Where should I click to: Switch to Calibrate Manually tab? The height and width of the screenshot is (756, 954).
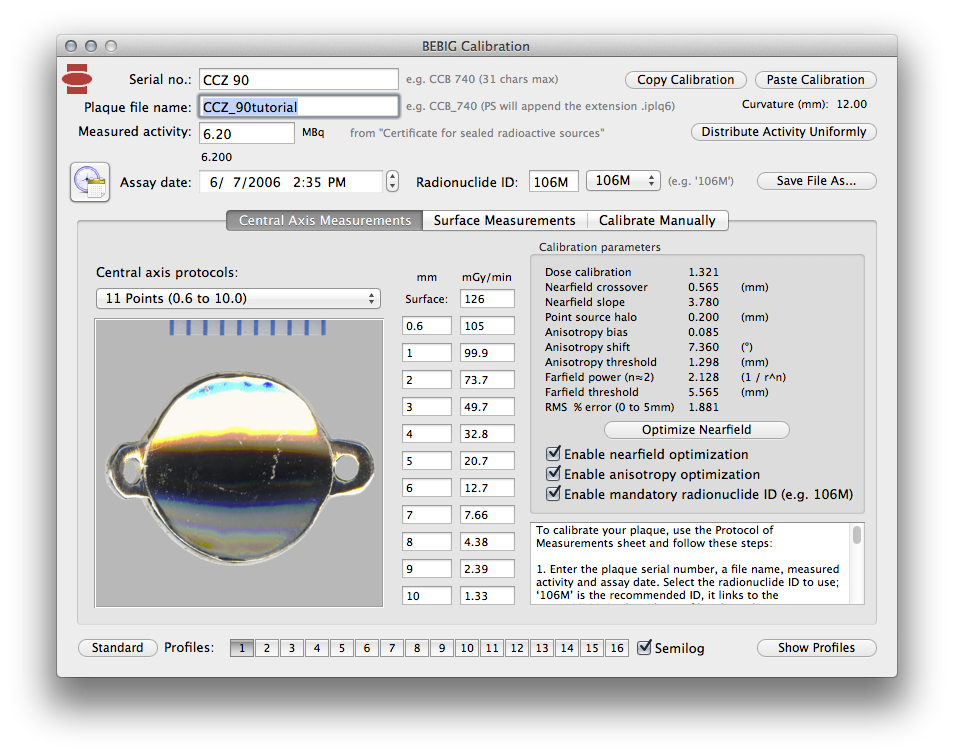click(657, 220)
